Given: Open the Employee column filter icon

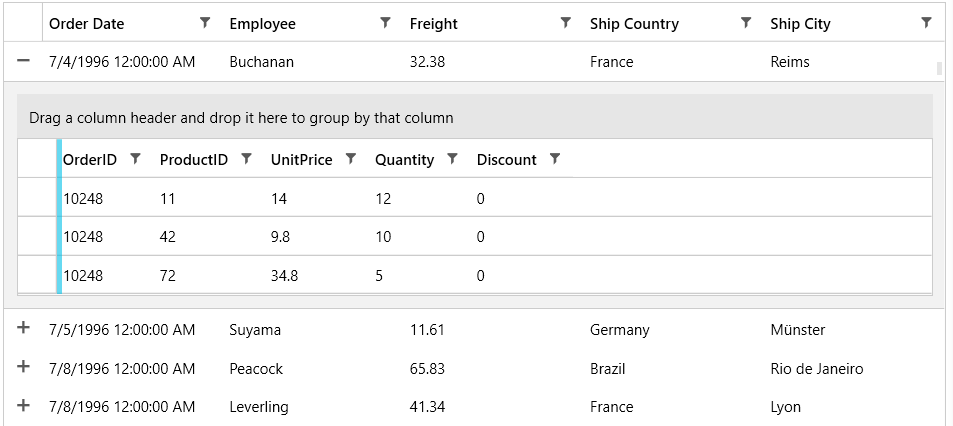Looking at the screenshot, I should pos(385,22).
